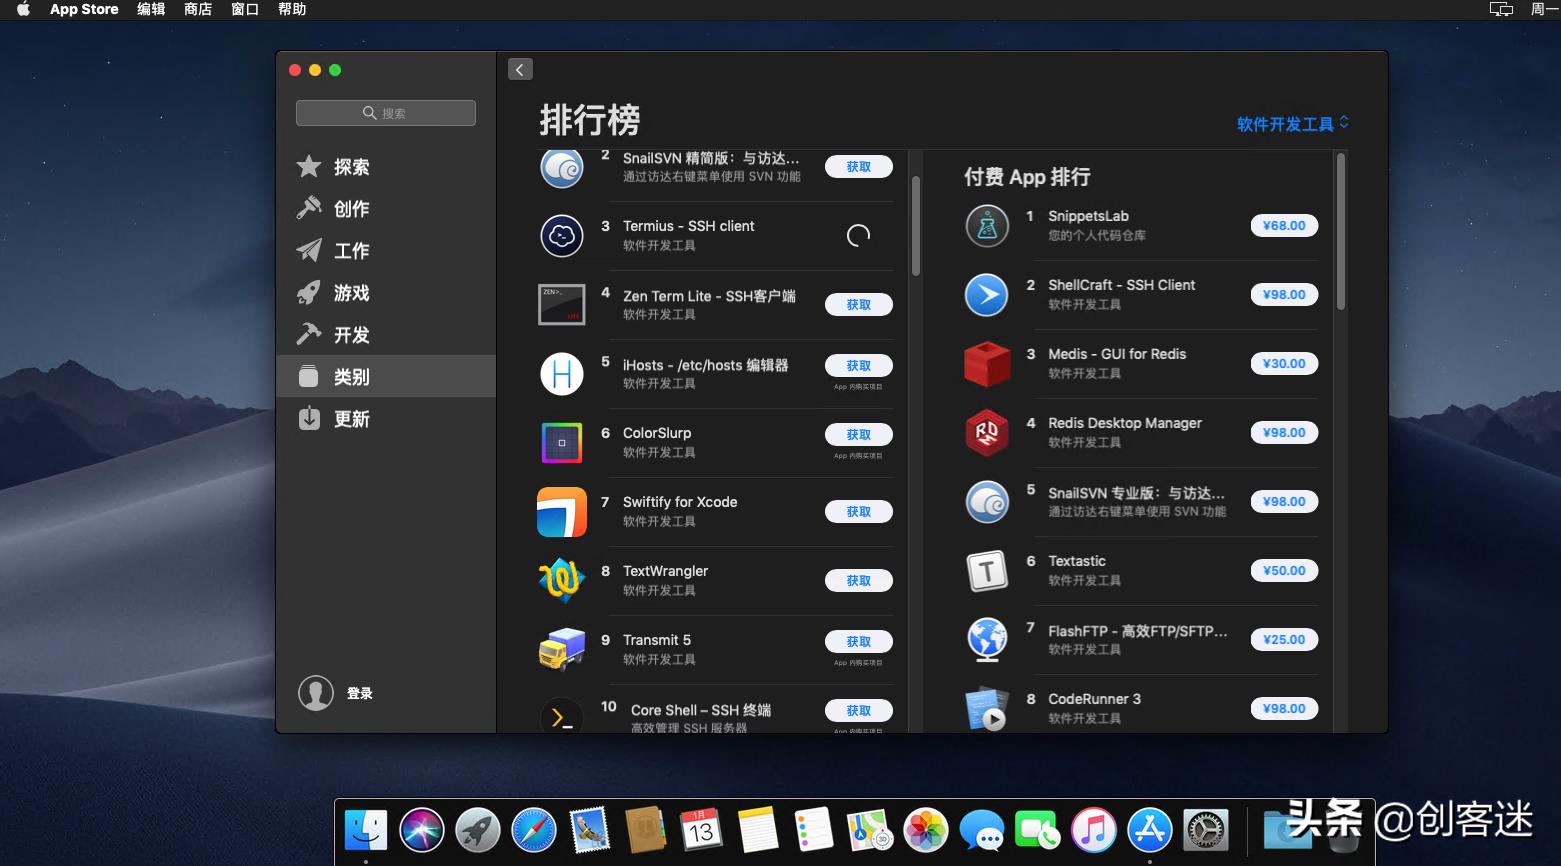Click the SnippetsLab app icon

(986, 225)
